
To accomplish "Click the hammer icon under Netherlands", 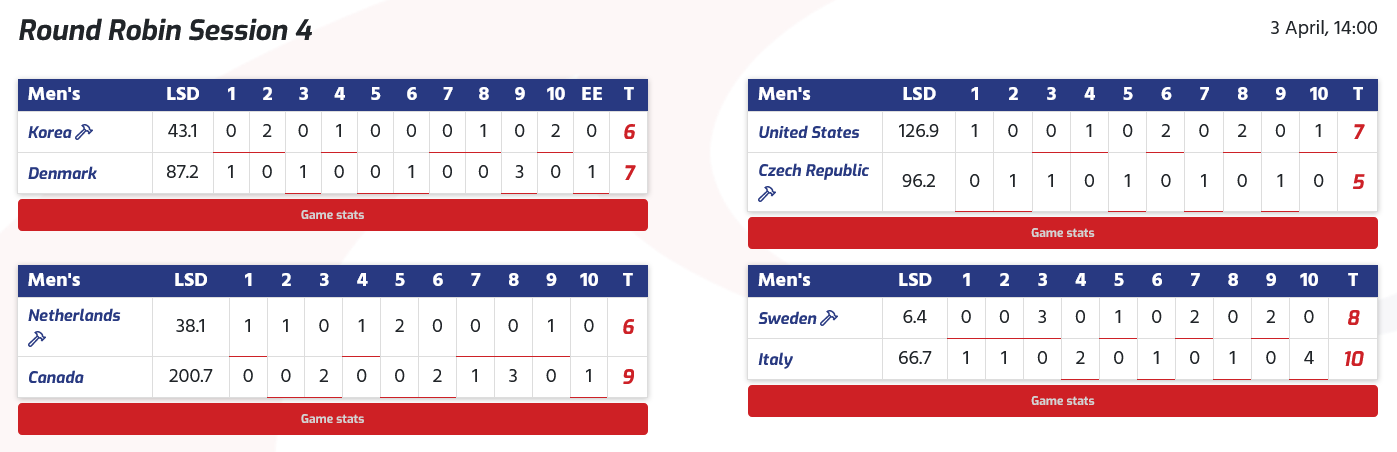I will 35,340.
